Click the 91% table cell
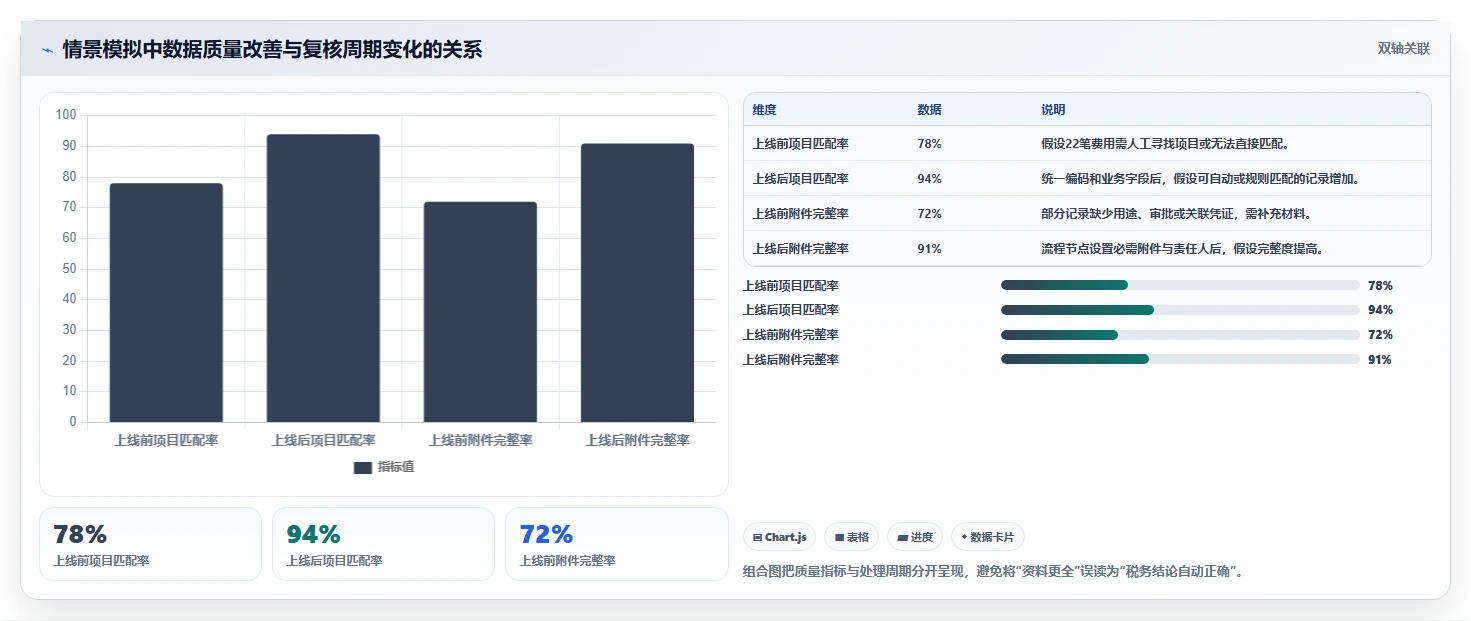1471x621 pixels. click(x=929, y=249)
